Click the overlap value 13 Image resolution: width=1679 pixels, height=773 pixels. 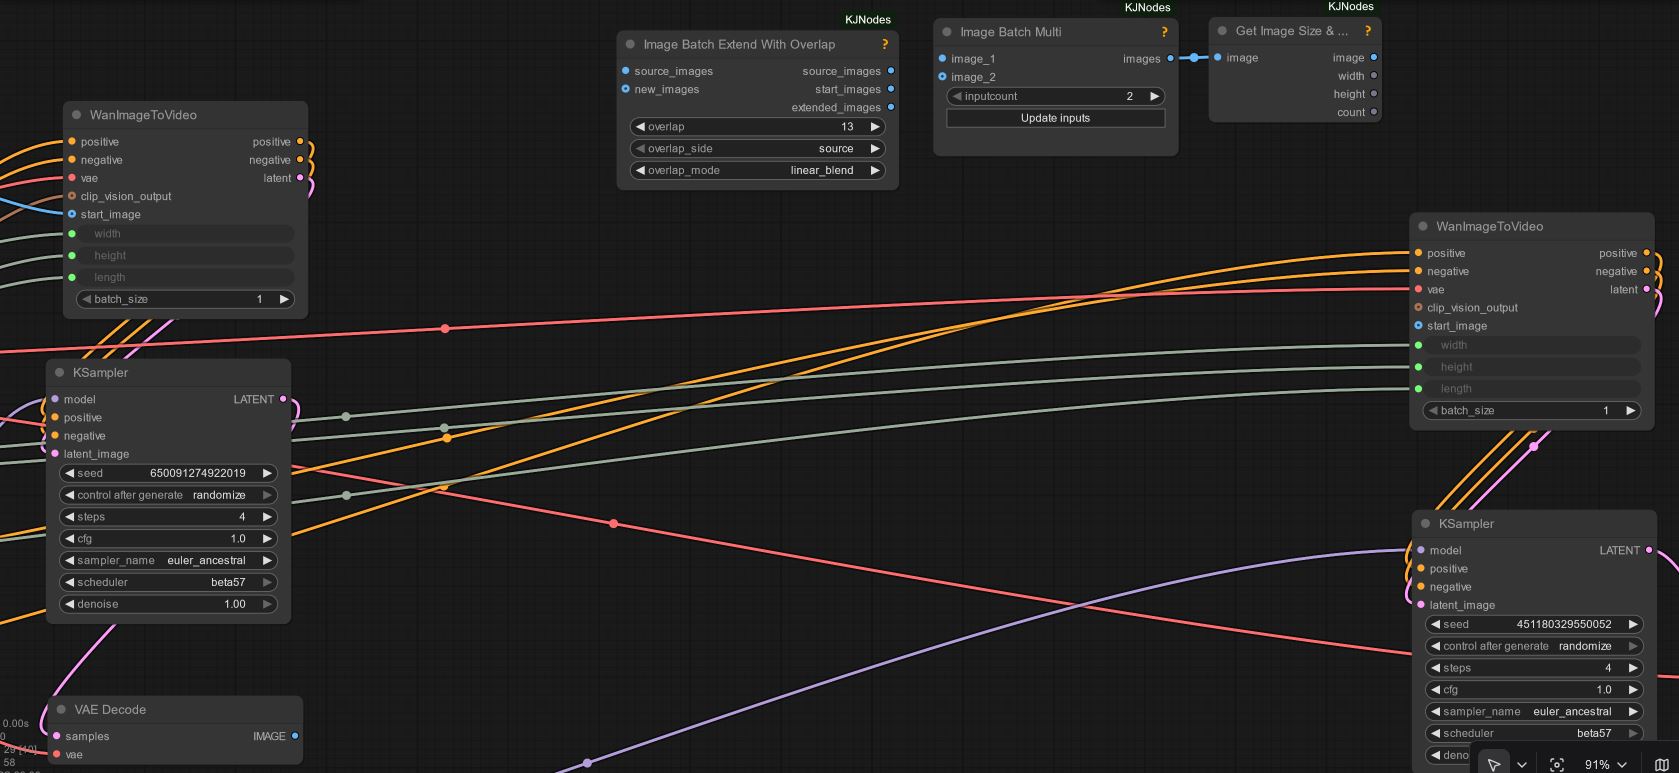click(847, 127)
